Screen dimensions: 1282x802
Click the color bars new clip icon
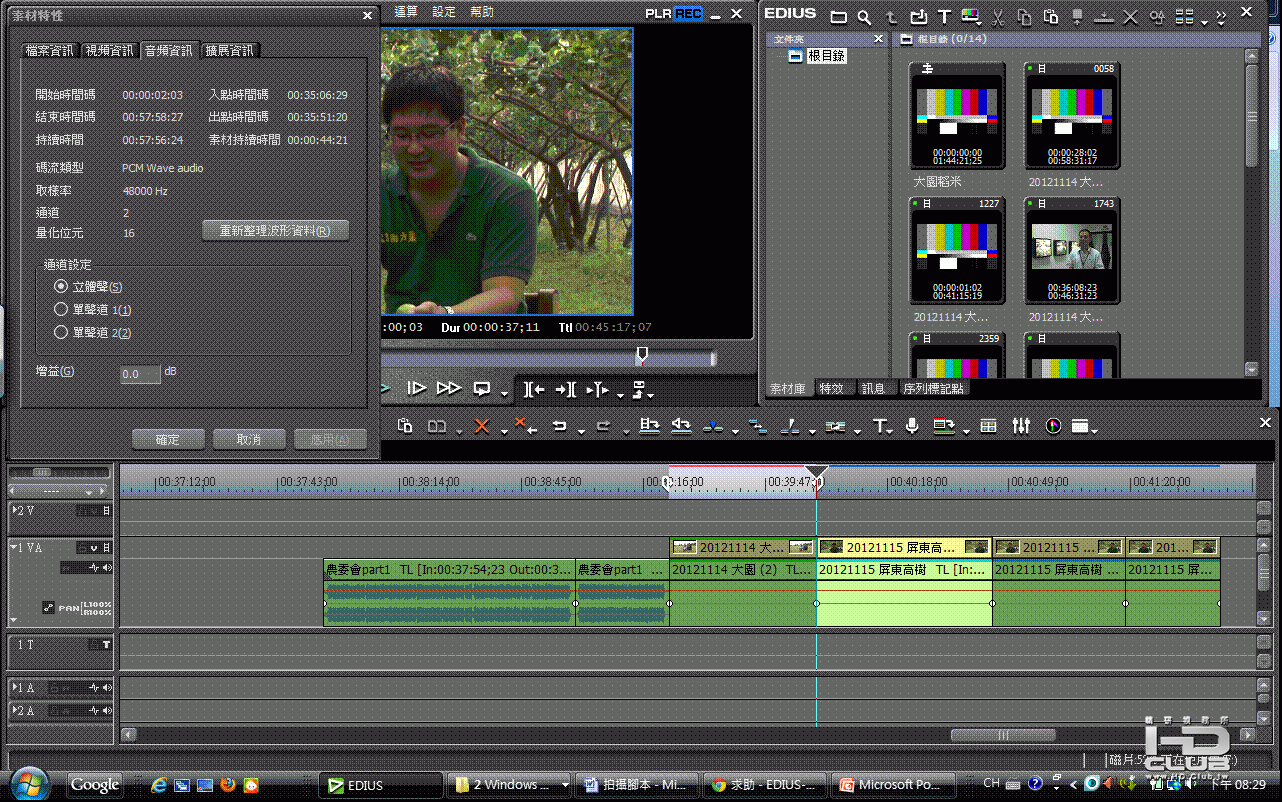pyautogui.click(x=969, y=16)
